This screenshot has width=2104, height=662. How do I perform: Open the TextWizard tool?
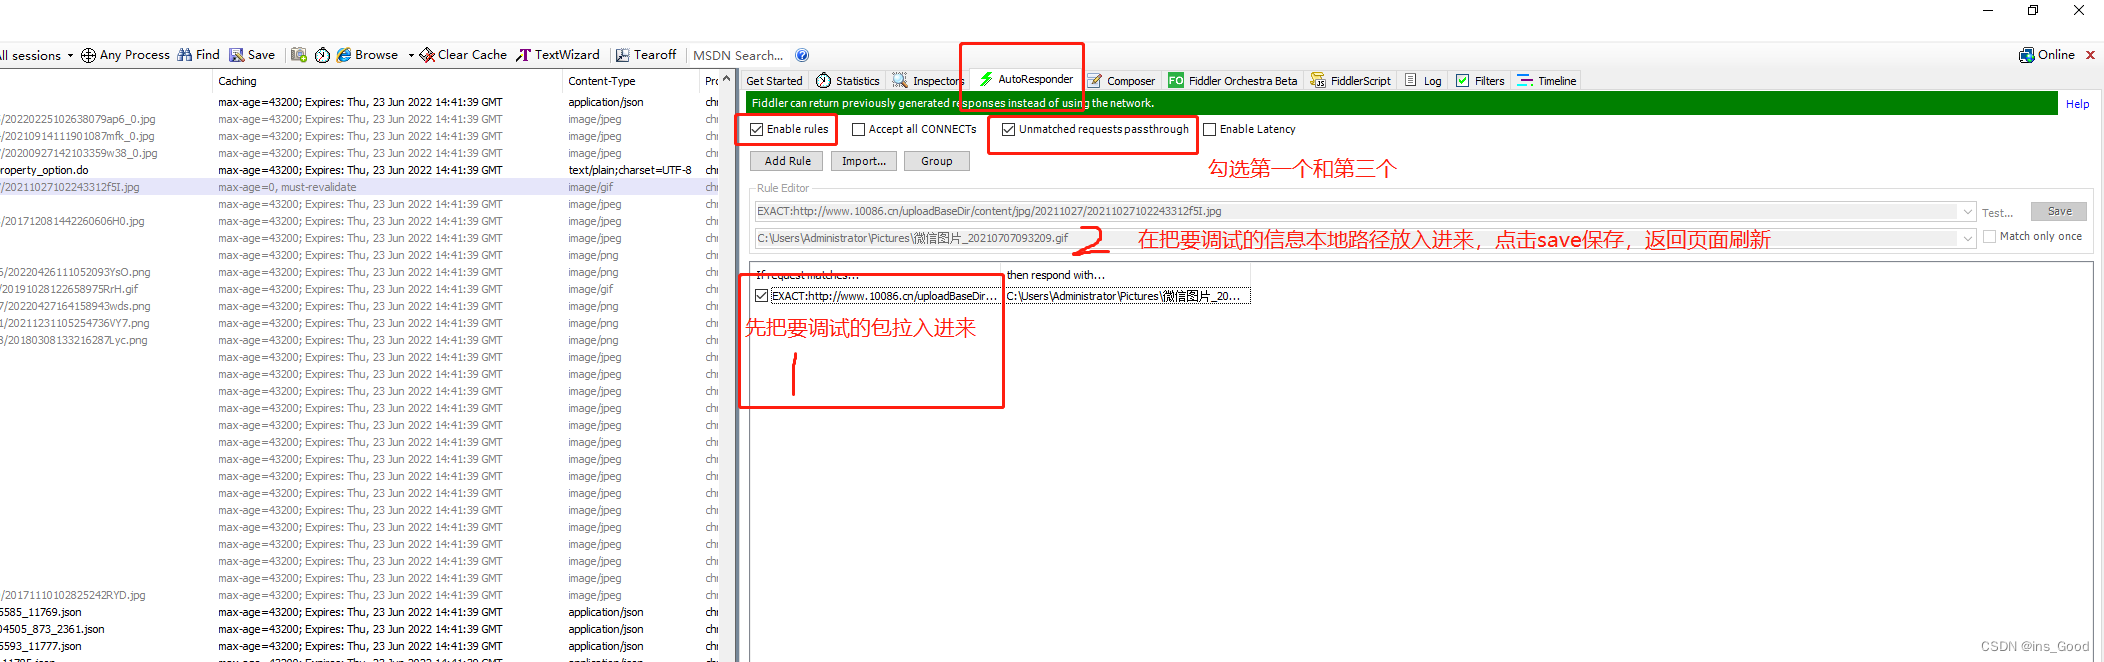pyautogui.click(x=558, y=55)
